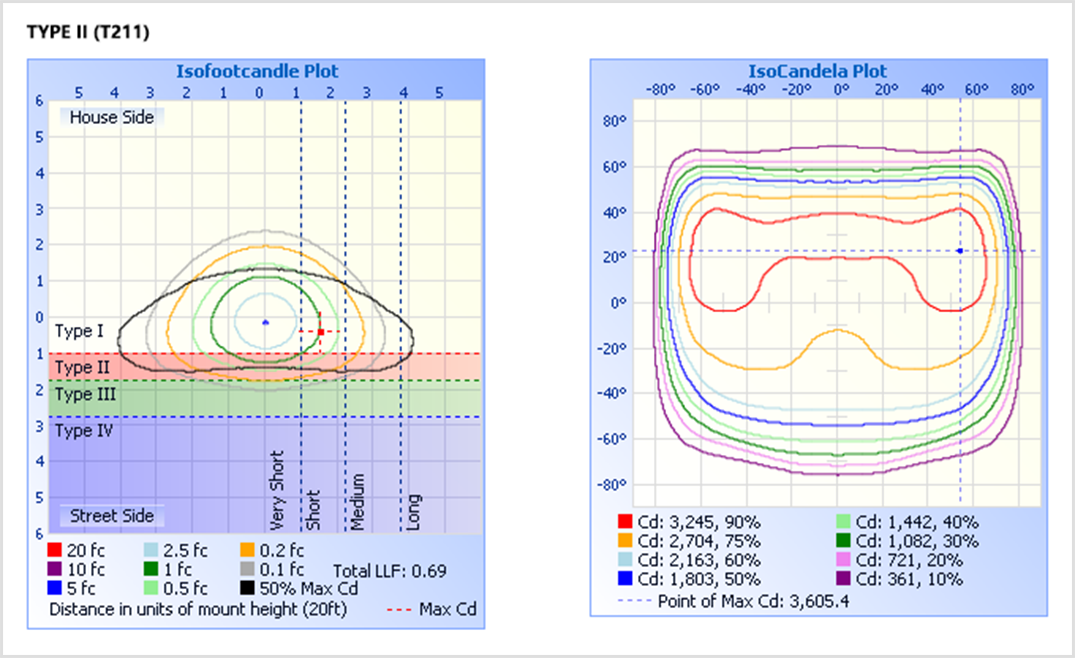This screenshot has height=658, width=1075.
Task: Click the Very Short distance label
Action: [x=278, y=490]
